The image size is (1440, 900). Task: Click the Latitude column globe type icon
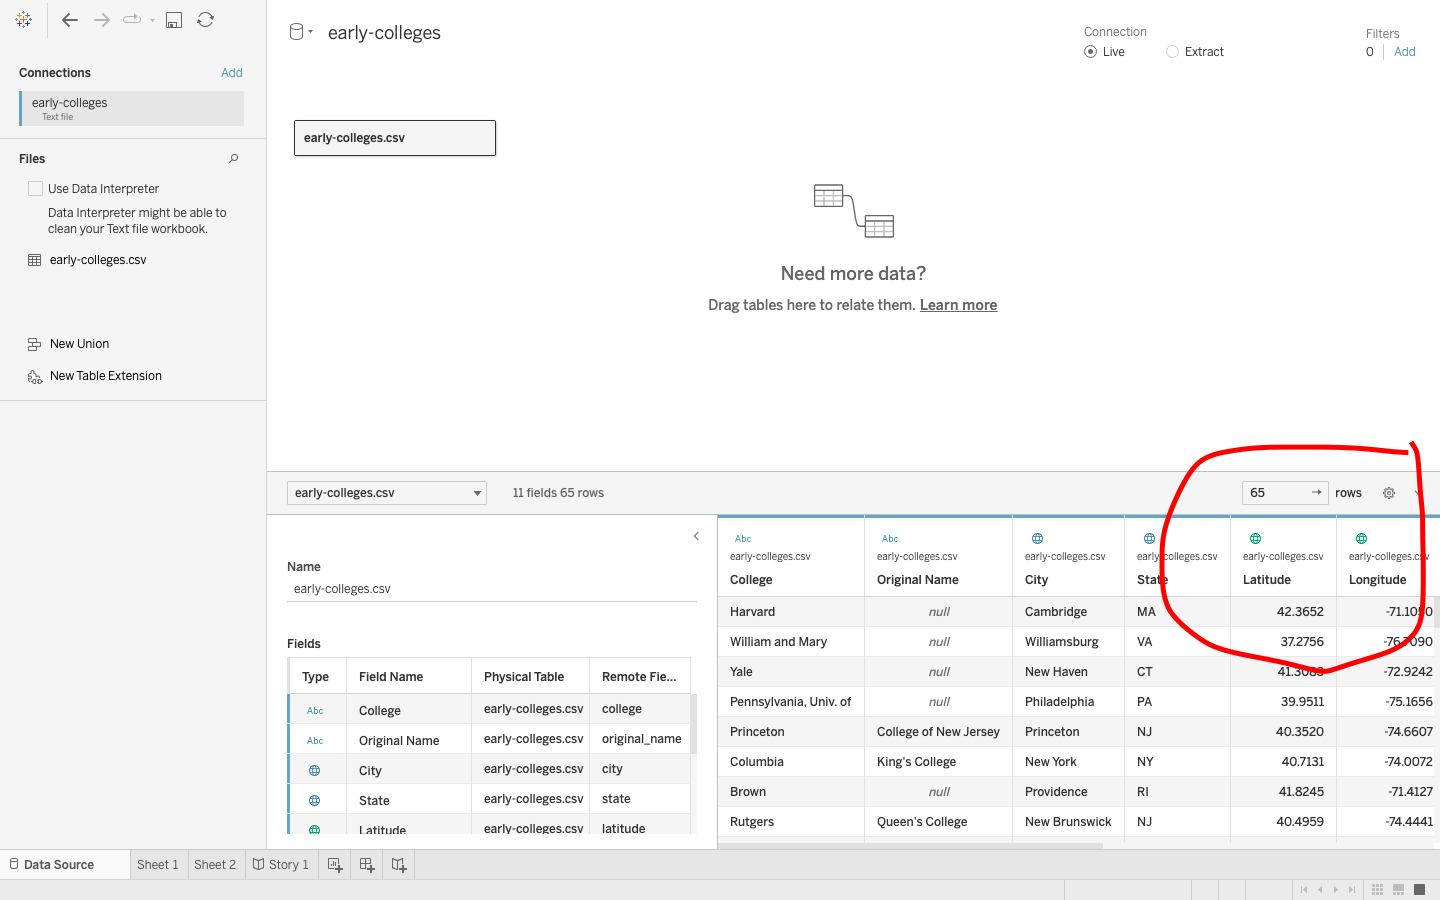[1255, 538]
